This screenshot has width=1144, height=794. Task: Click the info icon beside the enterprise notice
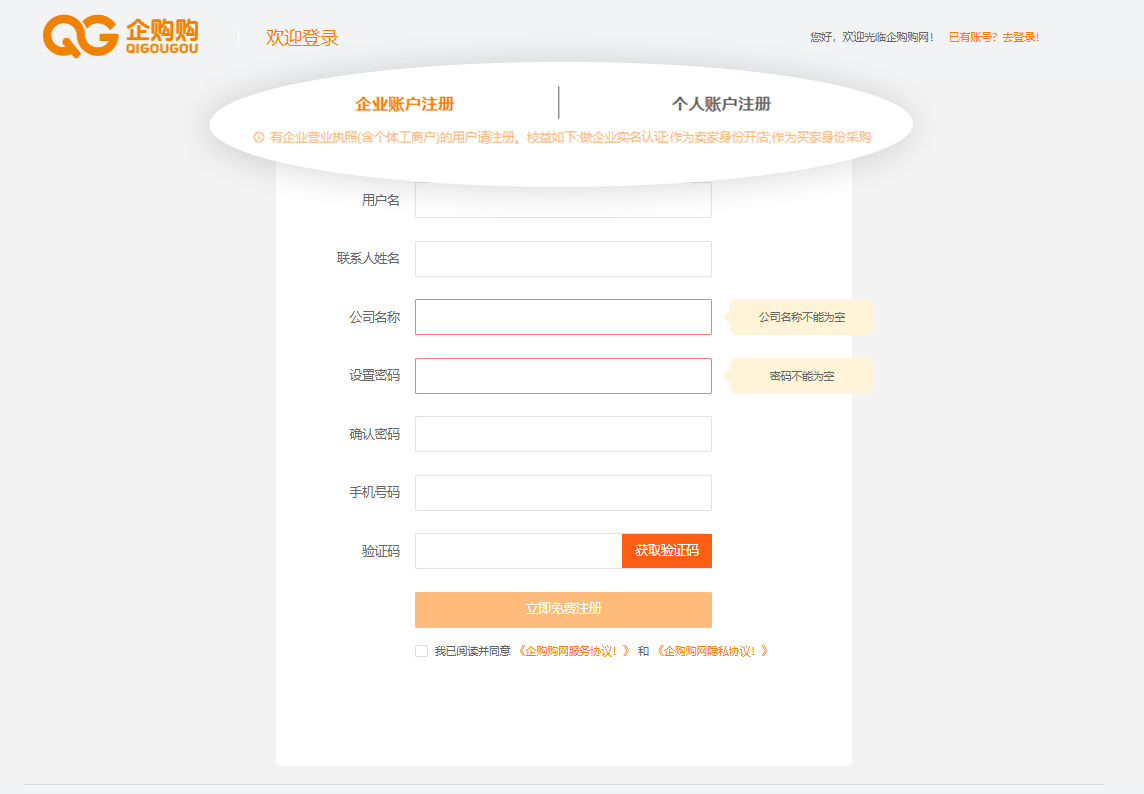(x=259, y=137)
